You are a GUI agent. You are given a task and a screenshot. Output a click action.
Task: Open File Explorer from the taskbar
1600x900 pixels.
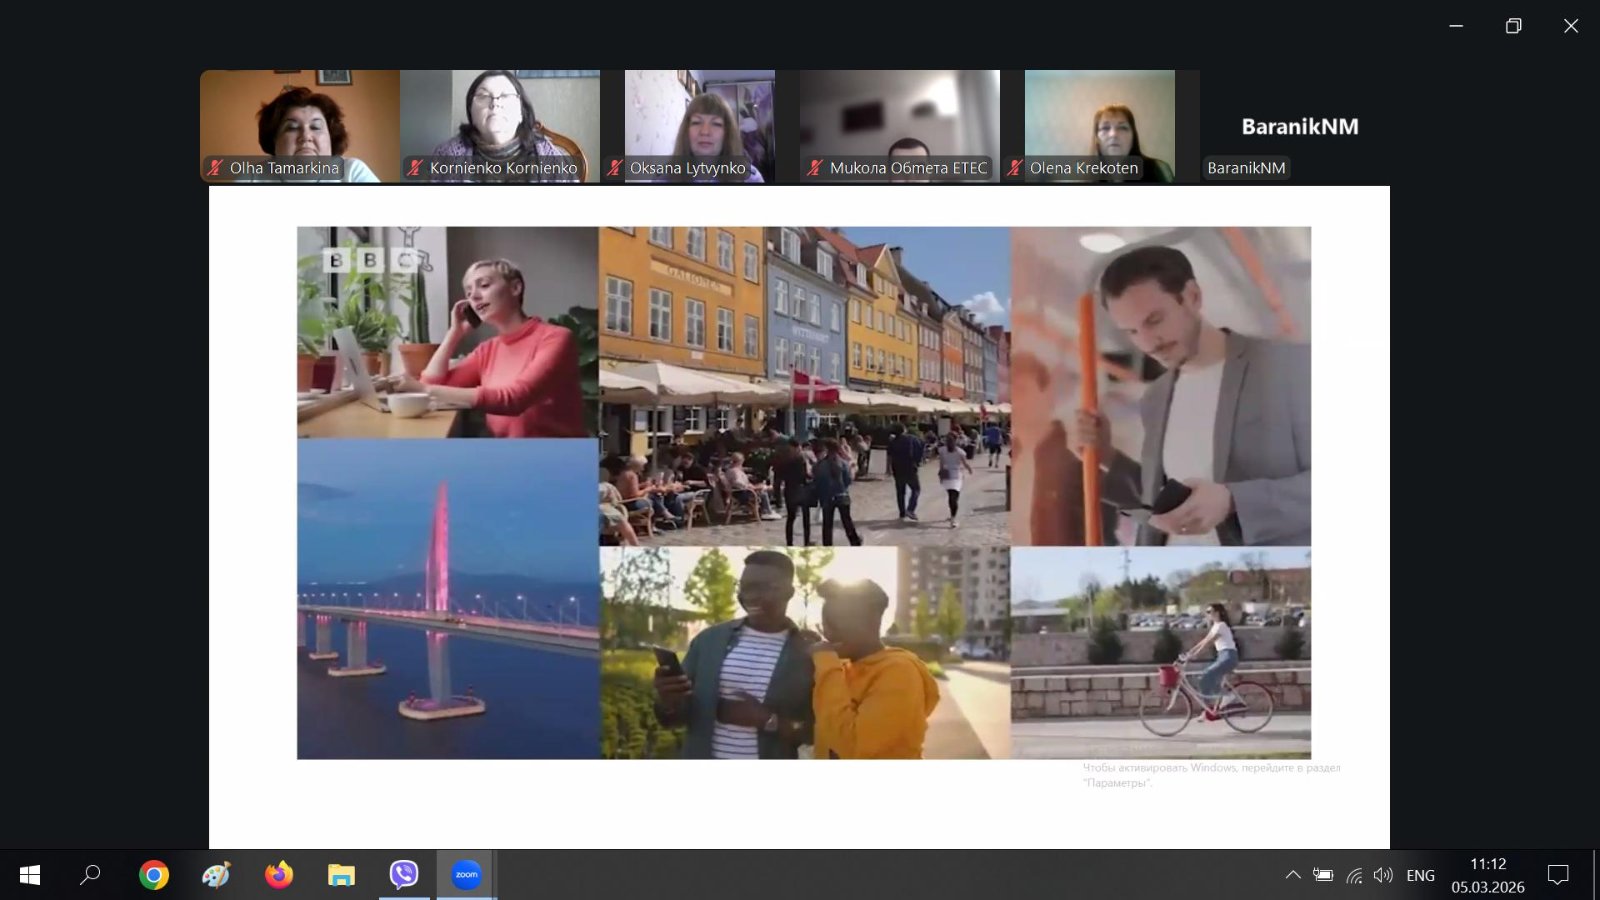341,875
